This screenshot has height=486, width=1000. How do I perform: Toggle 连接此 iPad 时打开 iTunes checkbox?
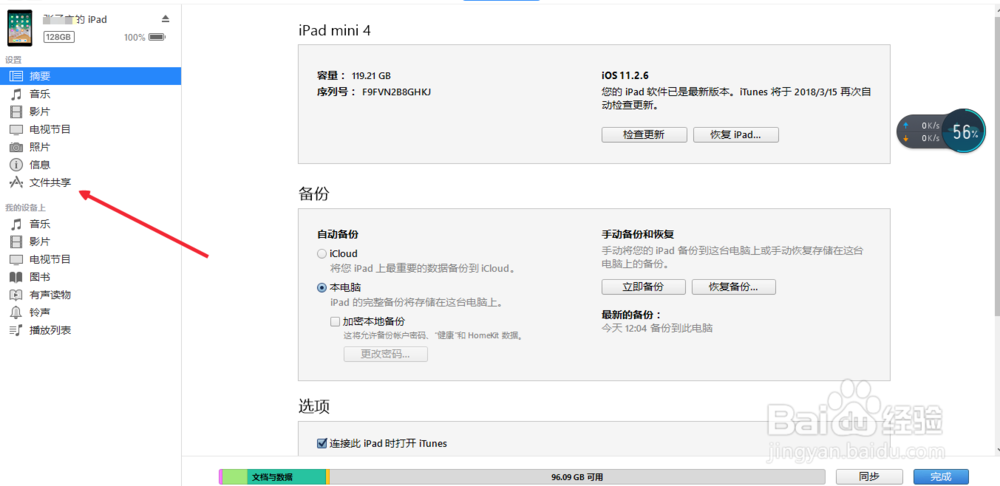point(322,443)
